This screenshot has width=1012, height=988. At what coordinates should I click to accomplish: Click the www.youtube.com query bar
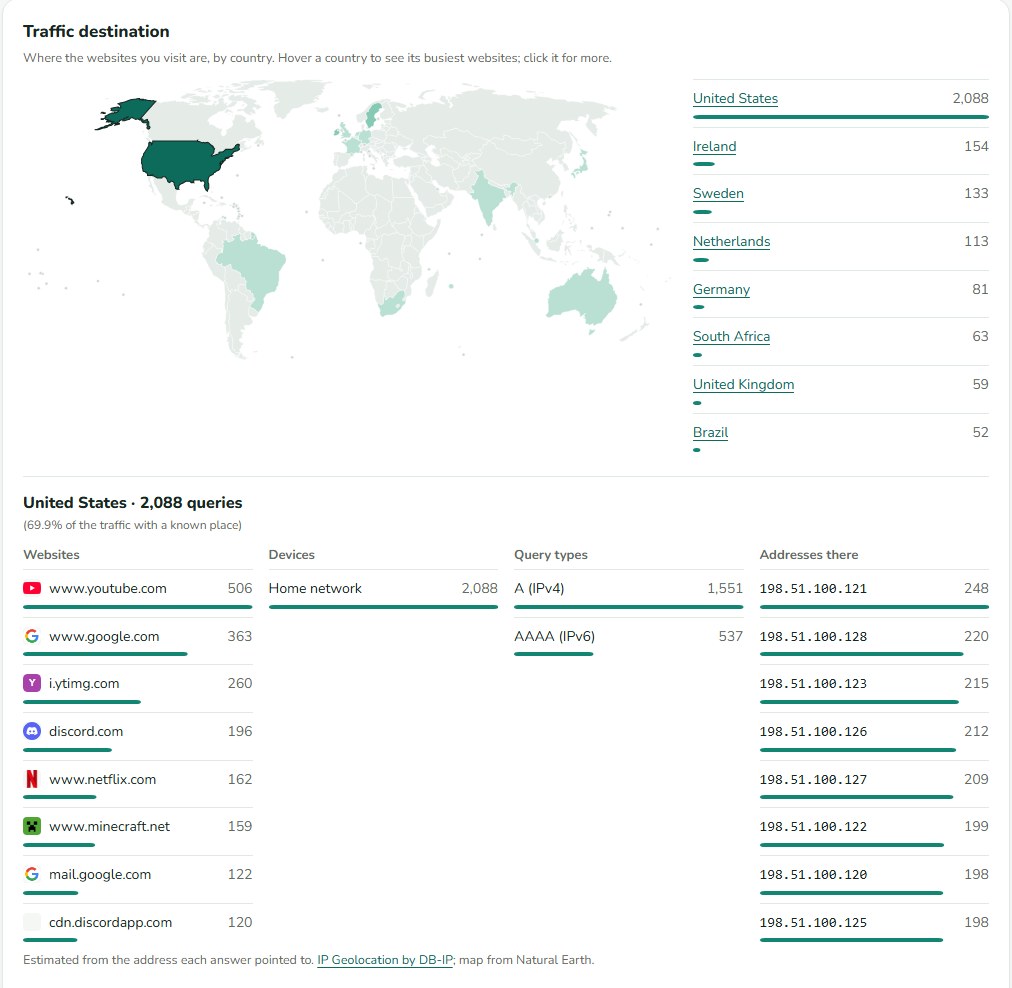click(x=137, y=607)
